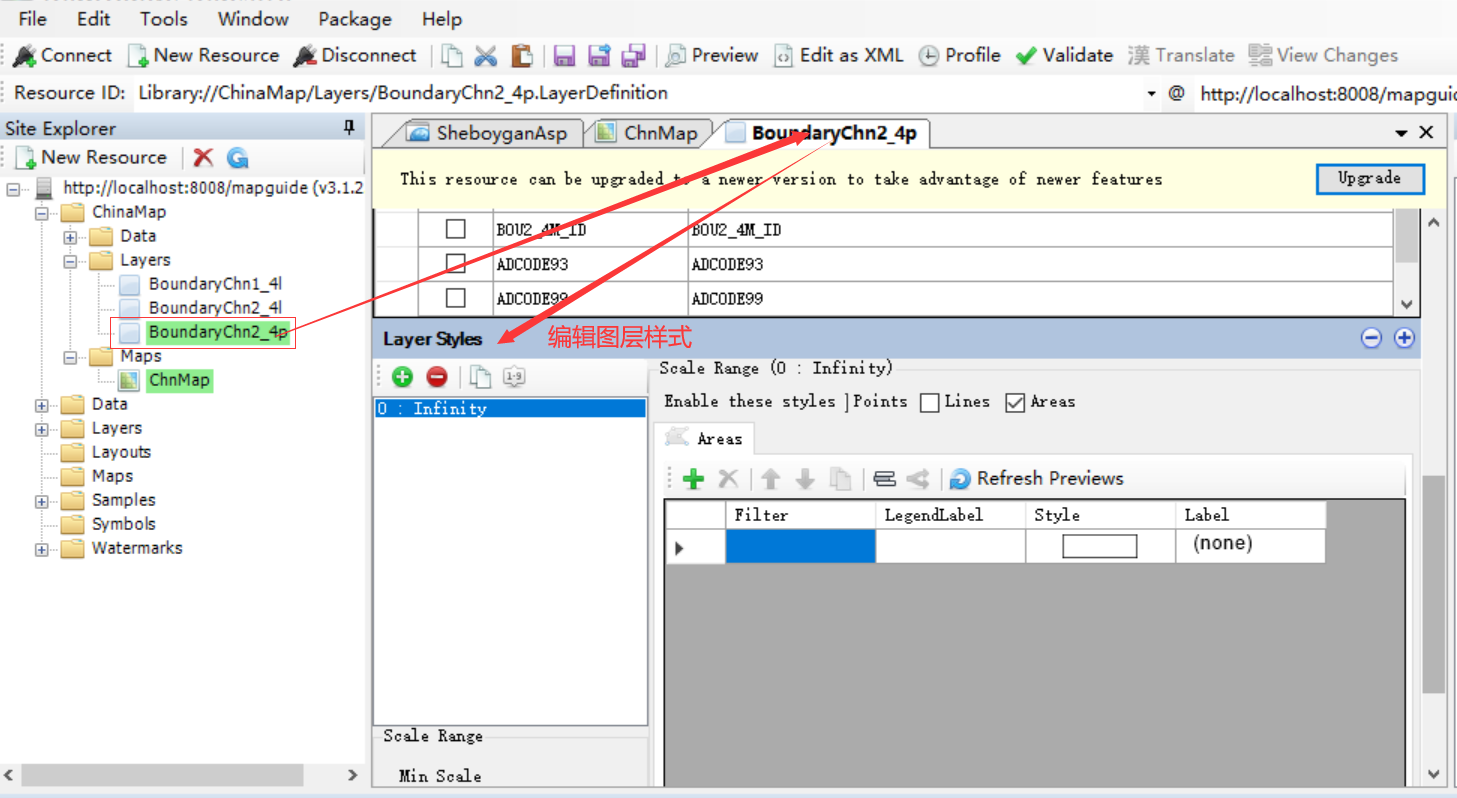Image resolution: width=1457 pixels, height=798 pixels.
Task: Click the Connect toolbar button
Action: point(63,55)
